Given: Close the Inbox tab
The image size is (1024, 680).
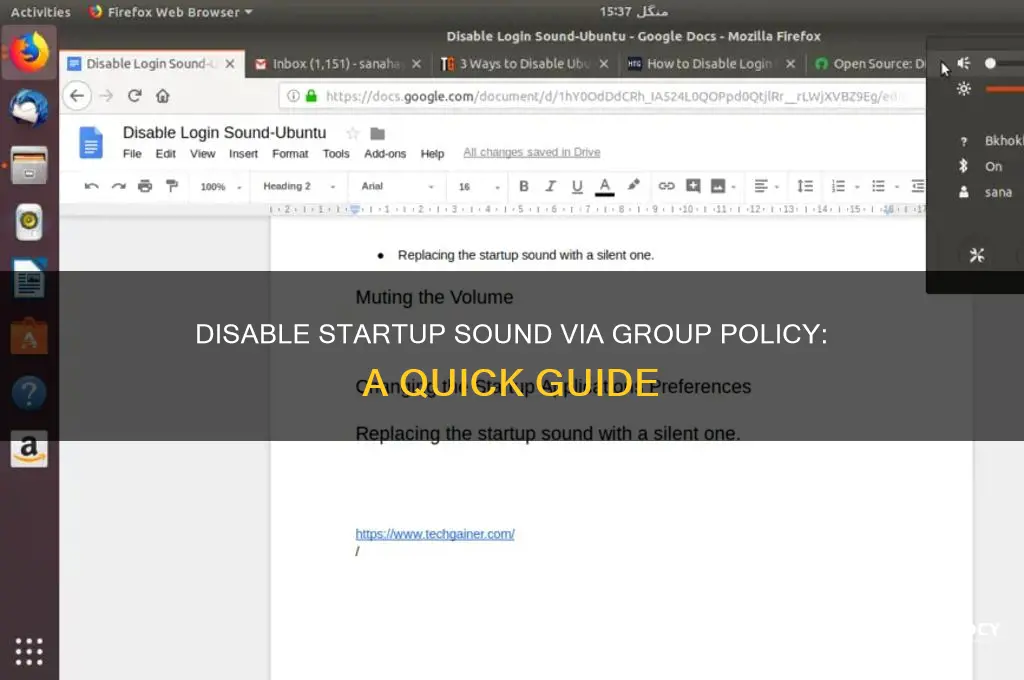Looking at the screenshot, I should tap(417, 64).
